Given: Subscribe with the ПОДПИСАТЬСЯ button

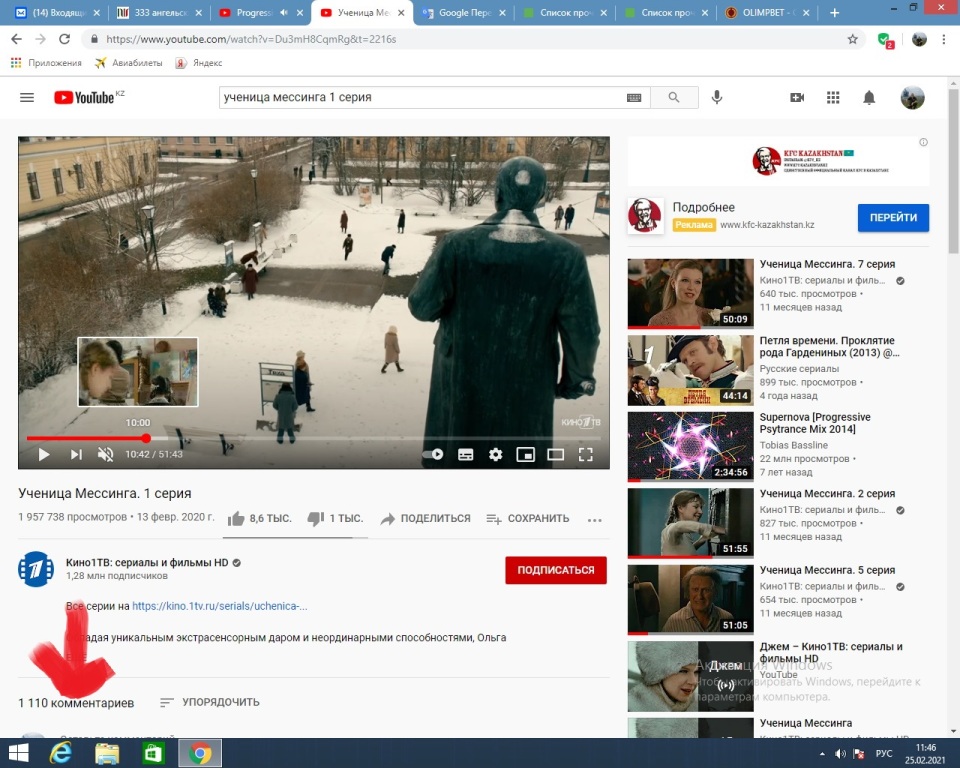Looking at the screenshot, I should [556, 570].
